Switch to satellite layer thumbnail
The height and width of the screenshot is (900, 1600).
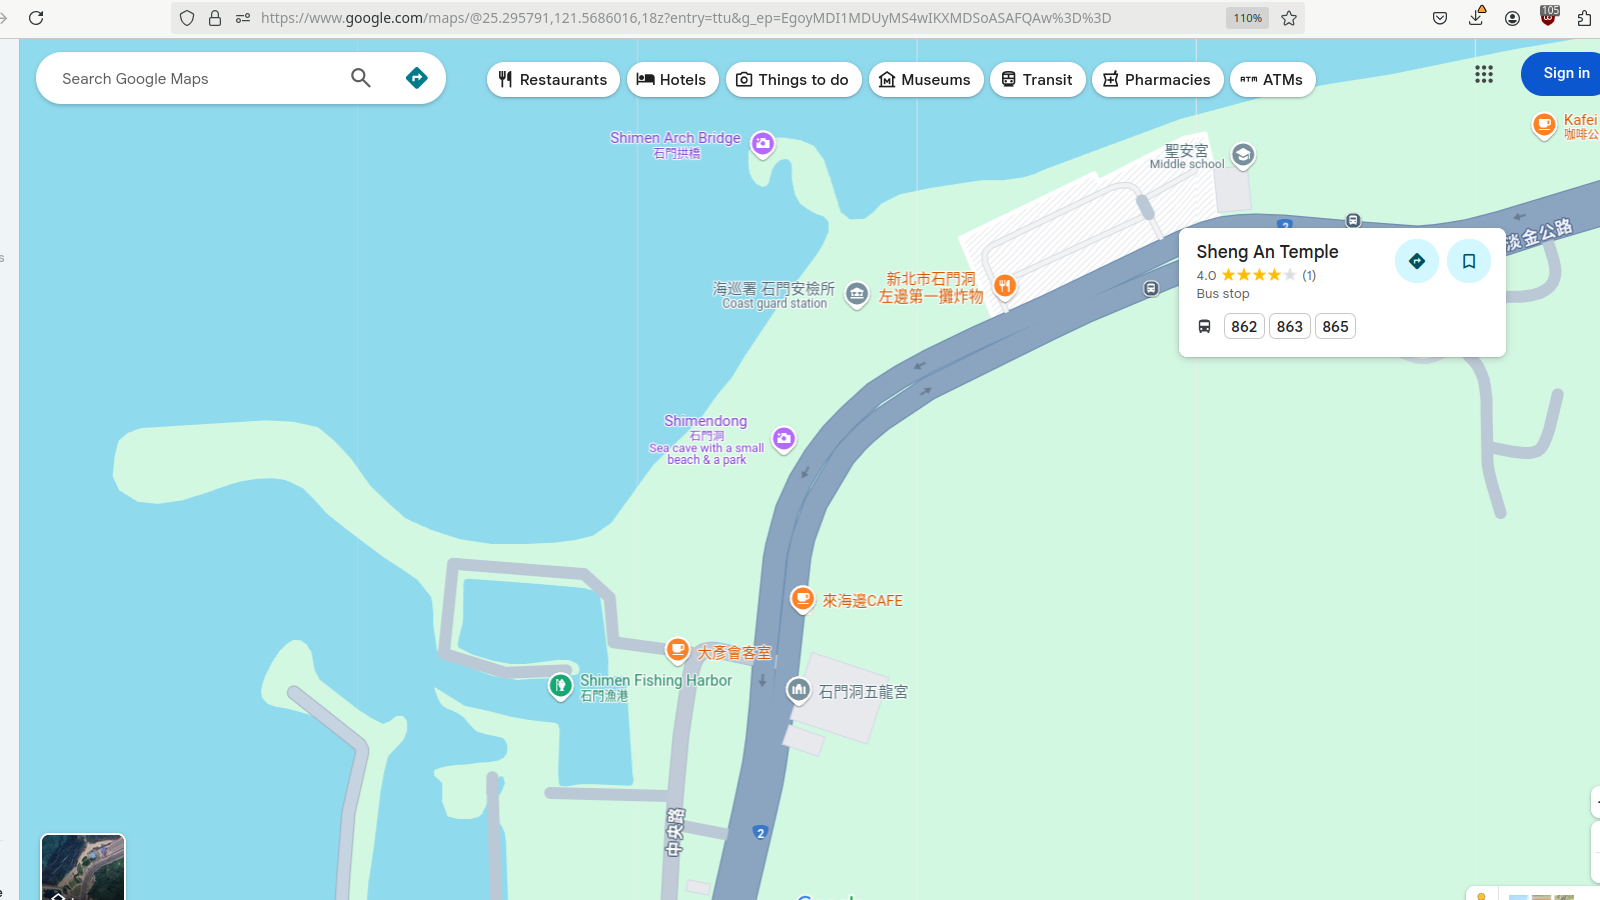point(83,867)
